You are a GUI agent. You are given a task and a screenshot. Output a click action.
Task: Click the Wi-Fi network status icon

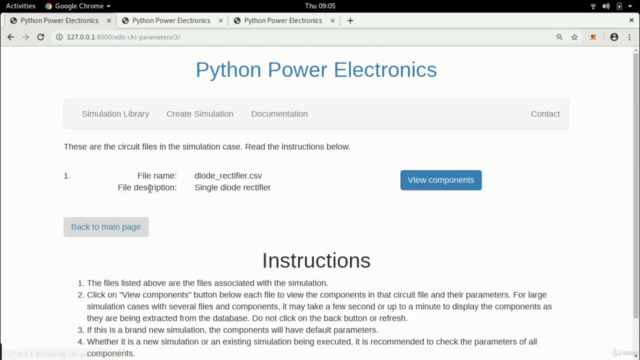[x=593, y=6]
